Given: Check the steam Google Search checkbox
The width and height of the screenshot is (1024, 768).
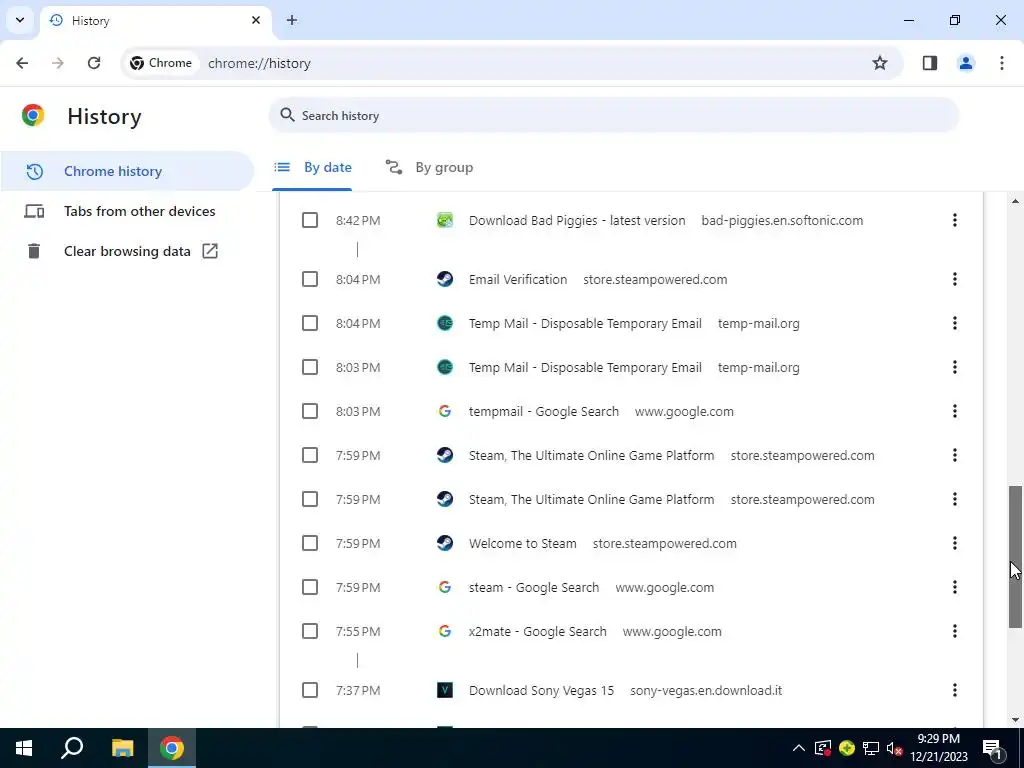Looking at the screenshot, I should click(310, 587).
